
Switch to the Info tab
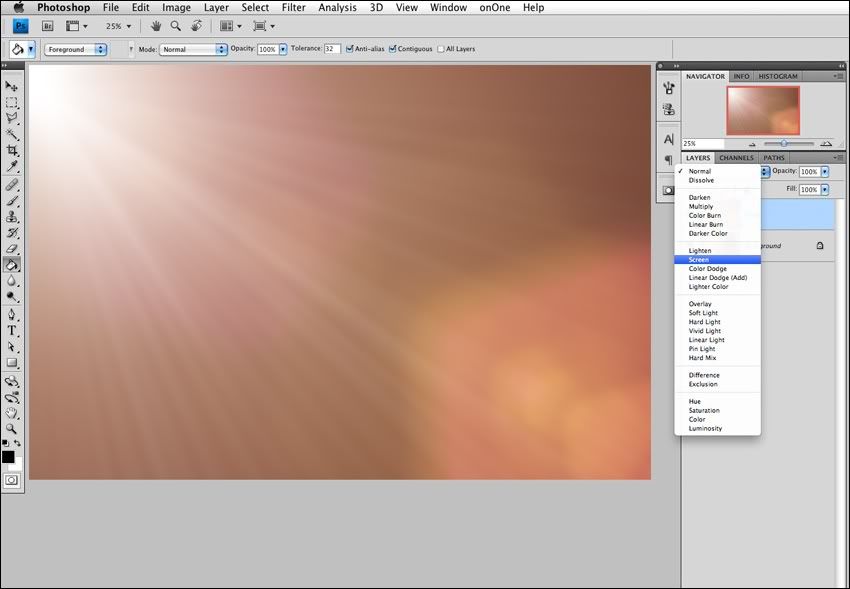pyautogui.click(x=741, y=76)
